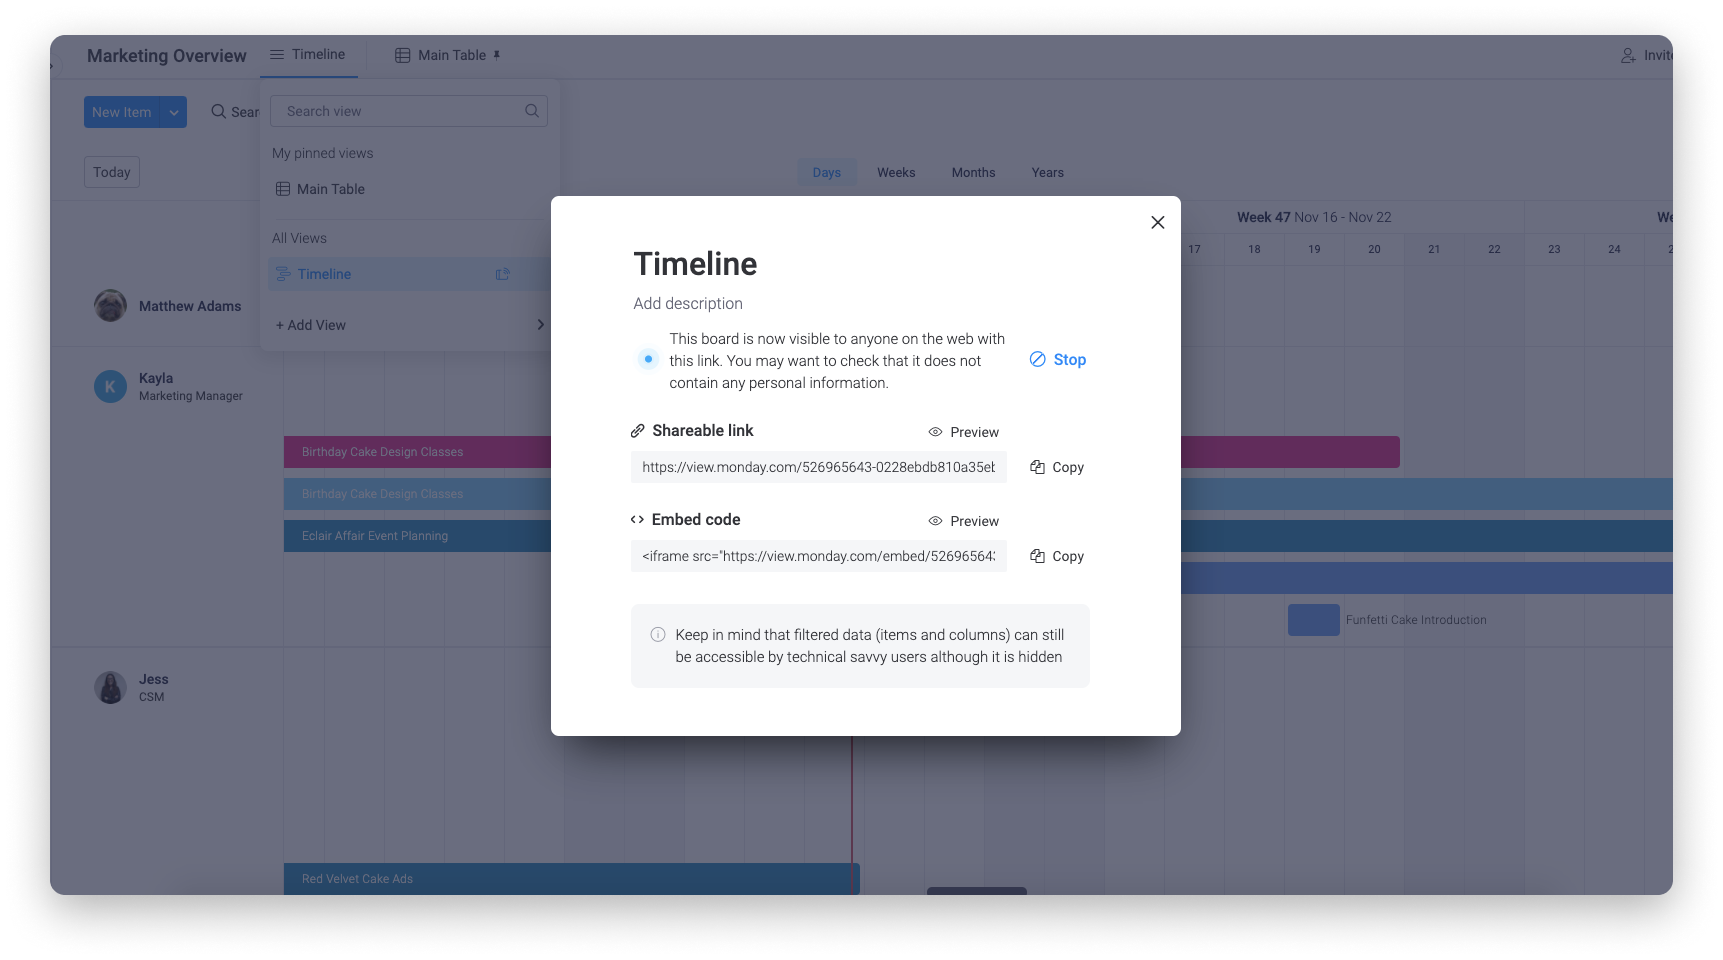Select the Months time scale
Screen dimensions: 1723x960
(973, 172)
